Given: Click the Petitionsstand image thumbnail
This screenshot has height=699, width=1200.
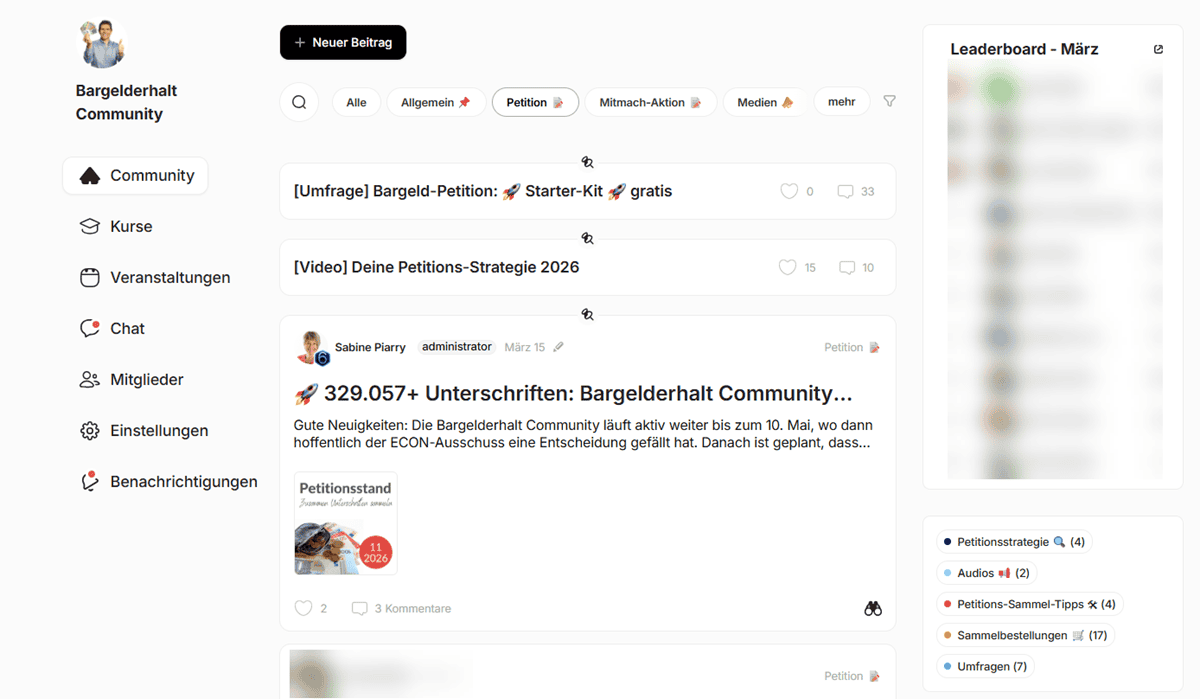Looking at the screenshot, I should click(x=345, y=522).
